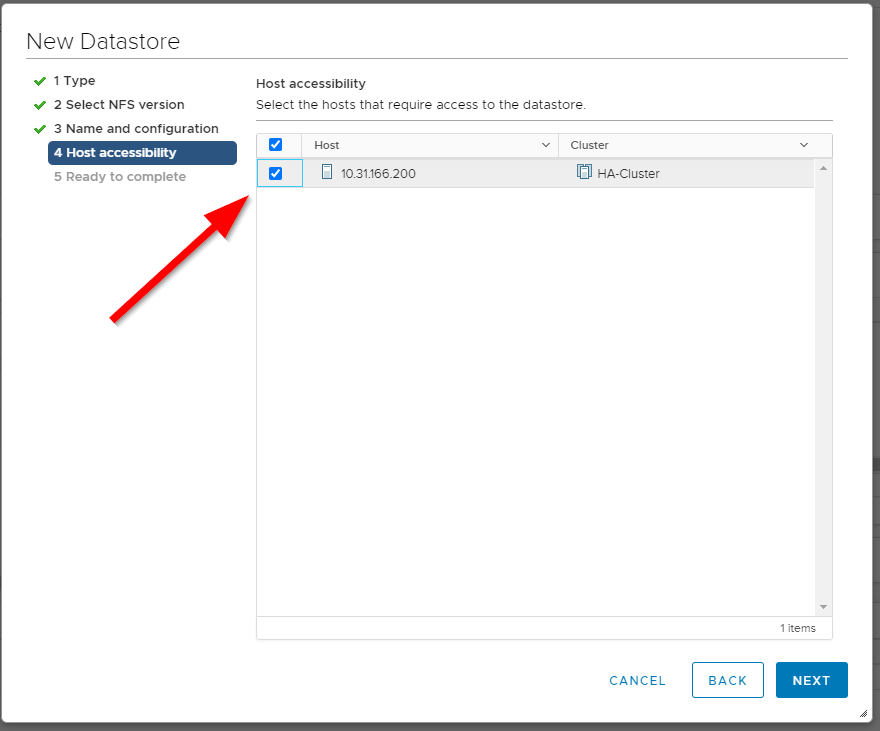Uncheck the checkbox for host 10.31.166.200
880x731 pixels.
pyautogui.click(x=276, y=173)
